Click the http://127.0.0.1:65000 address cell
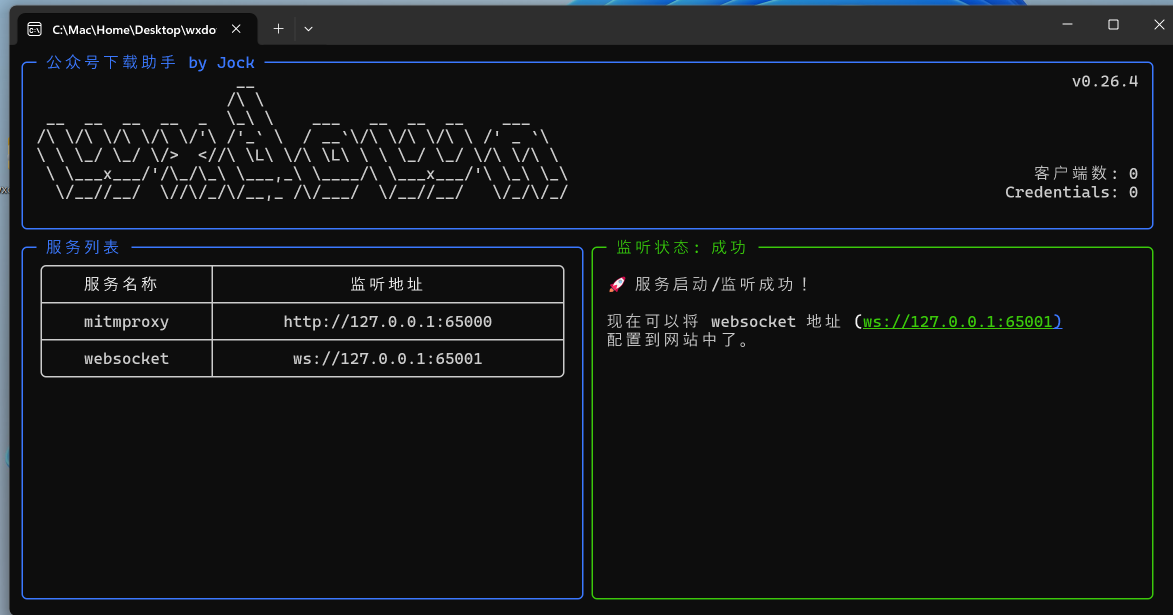The image size is (1173, 615). coord(387,322)
